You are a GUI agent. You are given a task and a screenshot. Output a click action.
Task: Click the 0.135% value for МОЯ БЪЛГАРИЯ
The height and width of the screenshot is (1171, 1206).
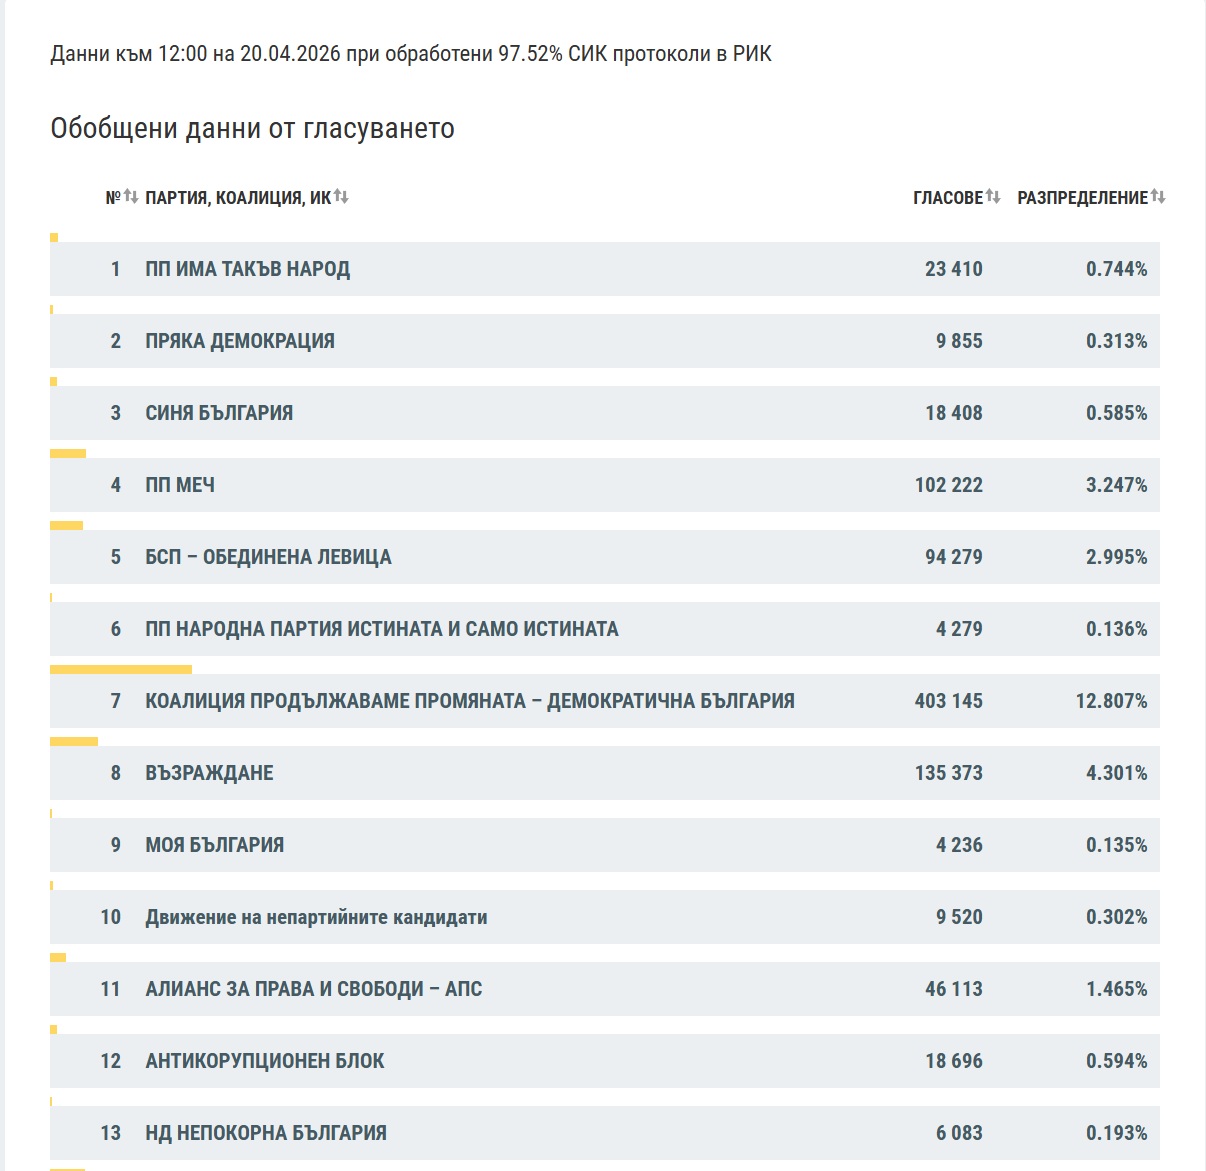point(1116,845)
